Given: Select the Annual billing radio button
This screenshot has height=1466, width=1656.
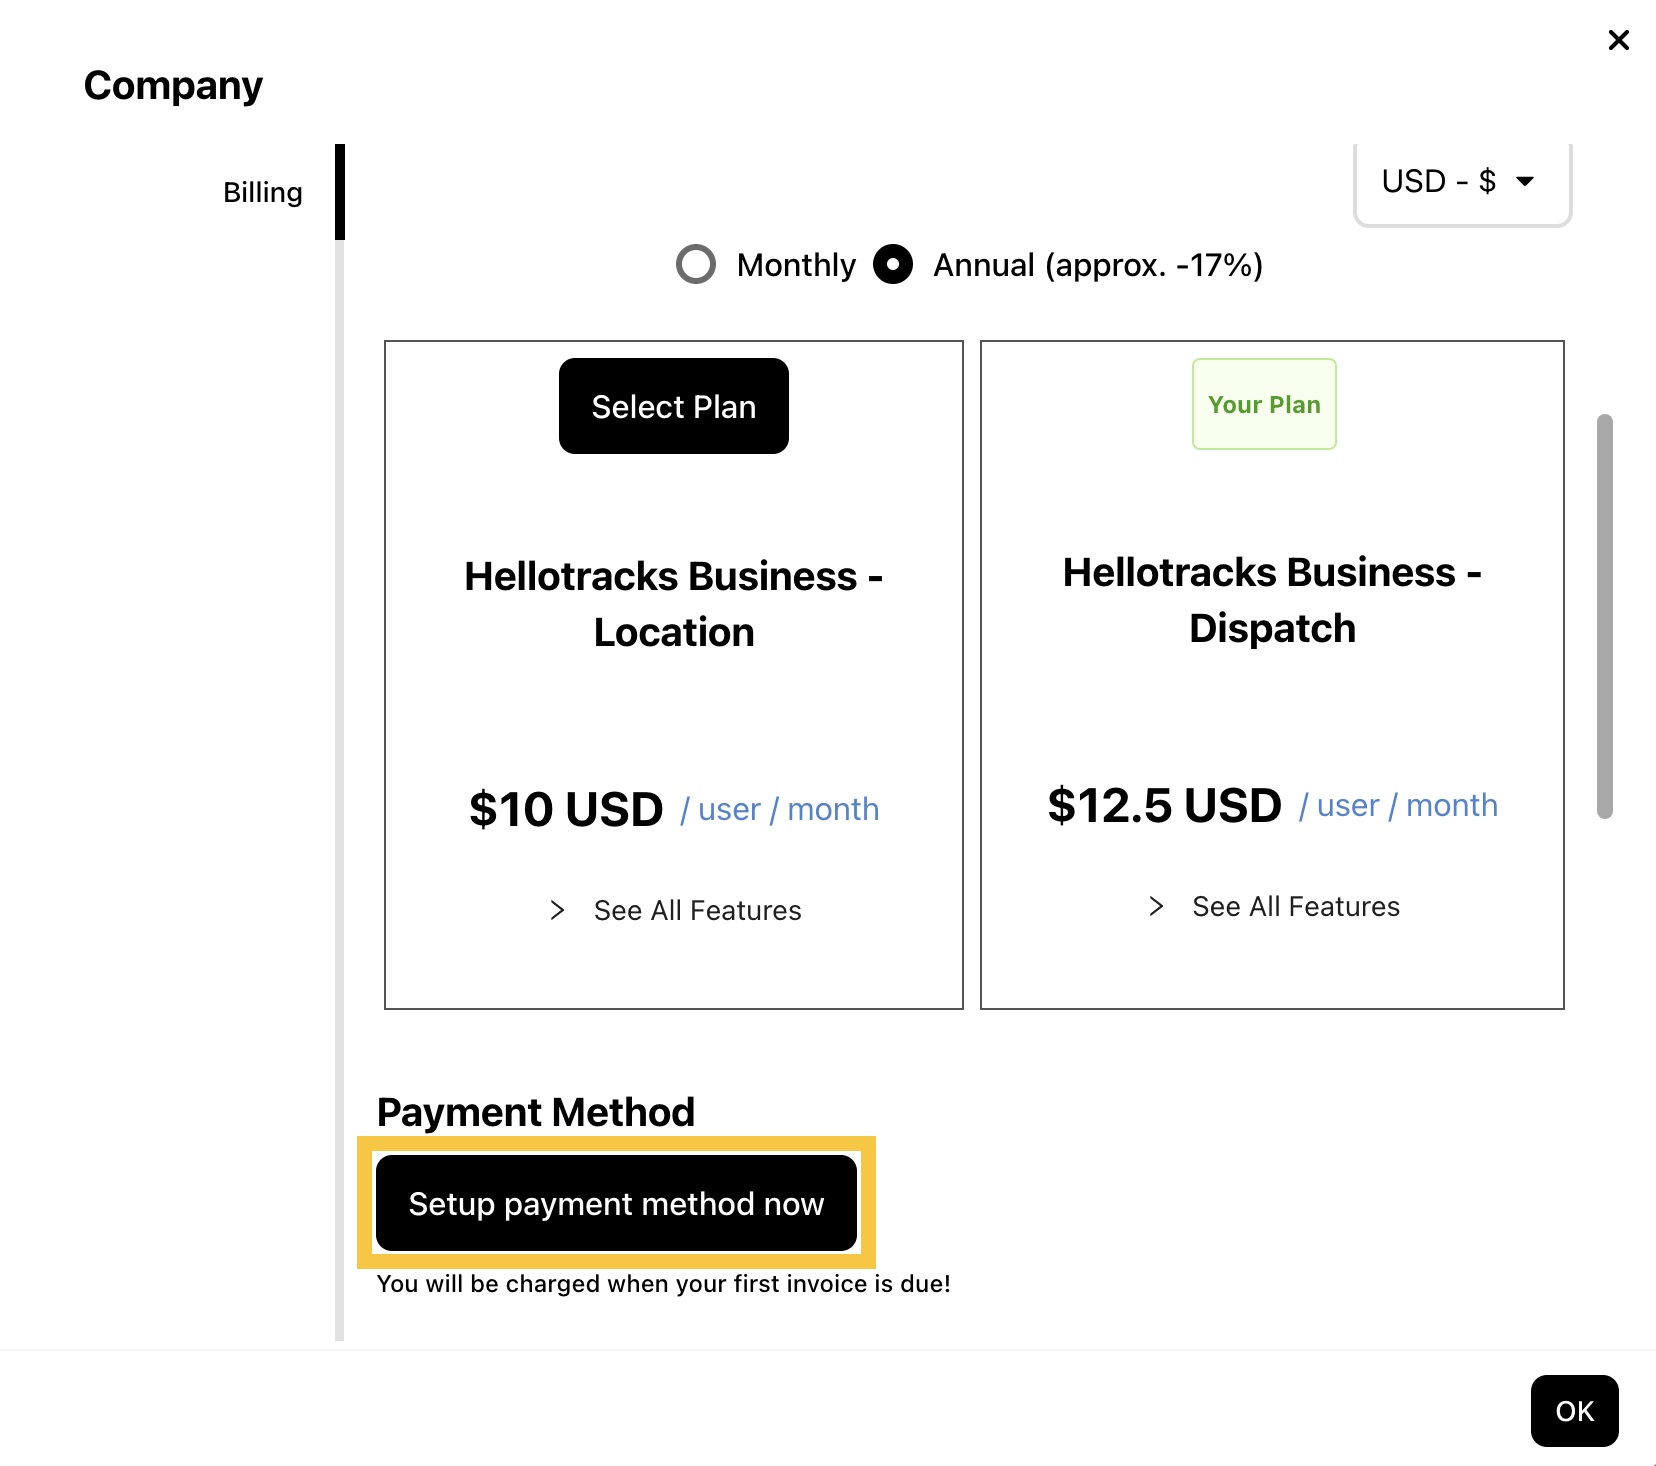Looking at the screenshot, I should point(893,265).
